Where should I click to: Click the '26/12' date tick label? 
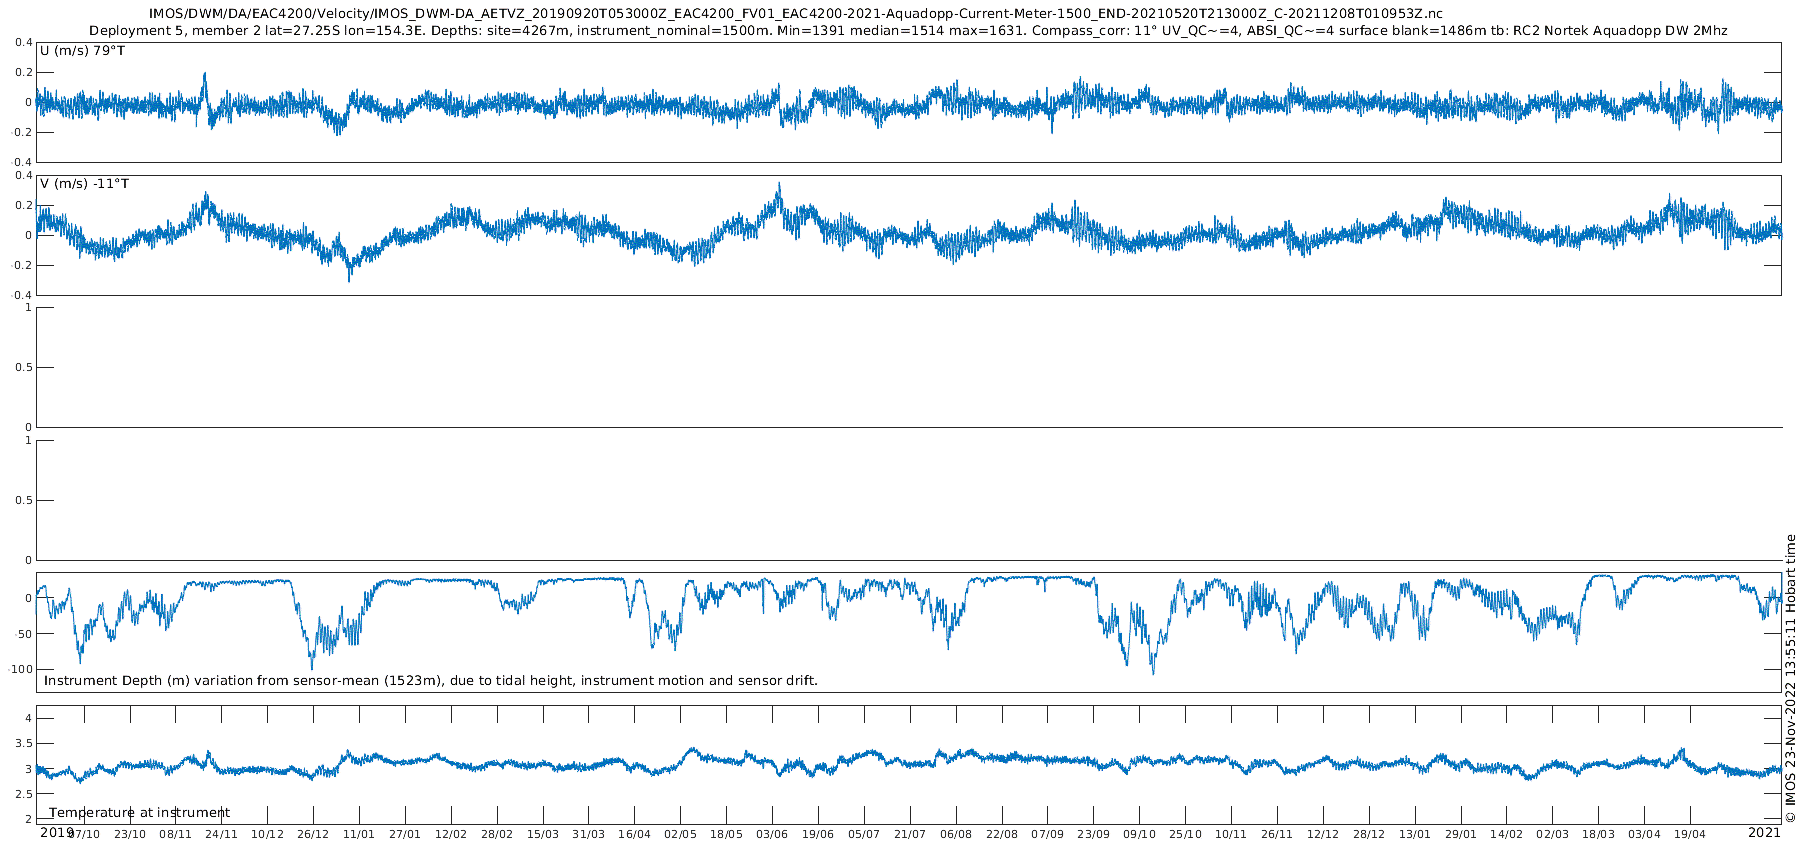(x=313, y=834)
